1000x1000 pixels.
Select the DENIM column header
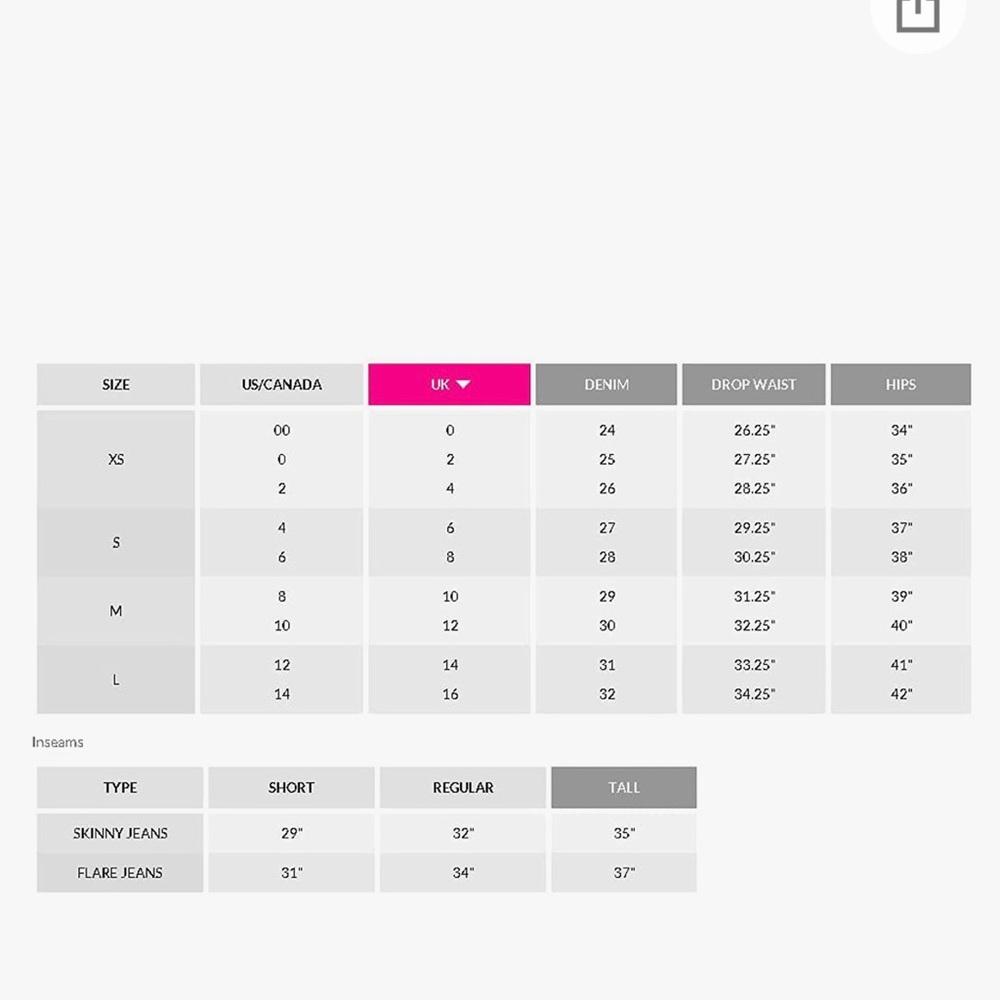tap(606, 384)
